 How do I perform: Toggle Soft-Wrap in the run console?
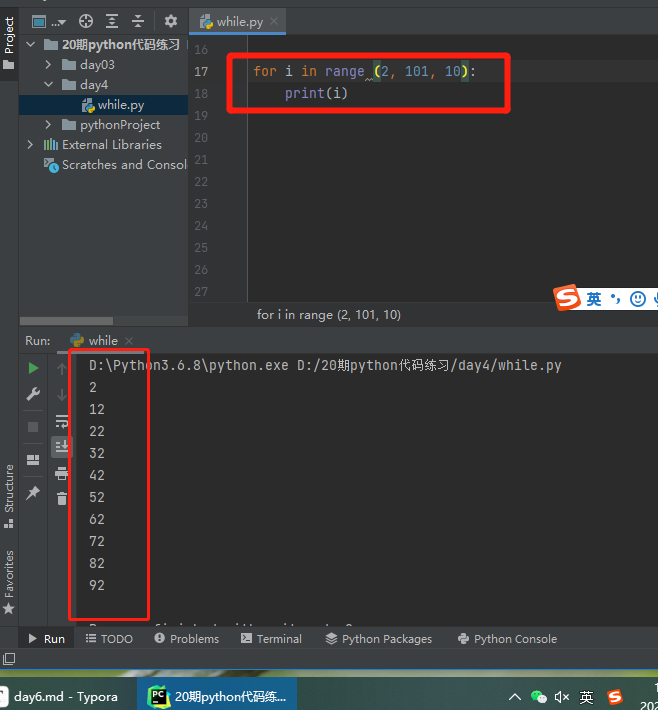click(62, 421)
